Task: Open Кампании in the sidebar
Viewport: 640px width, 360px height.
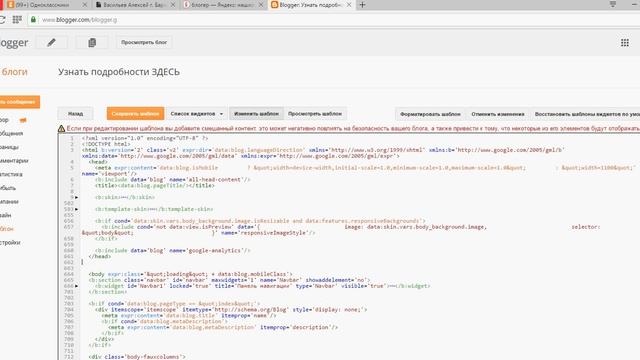Action: [x=9, y=202]
